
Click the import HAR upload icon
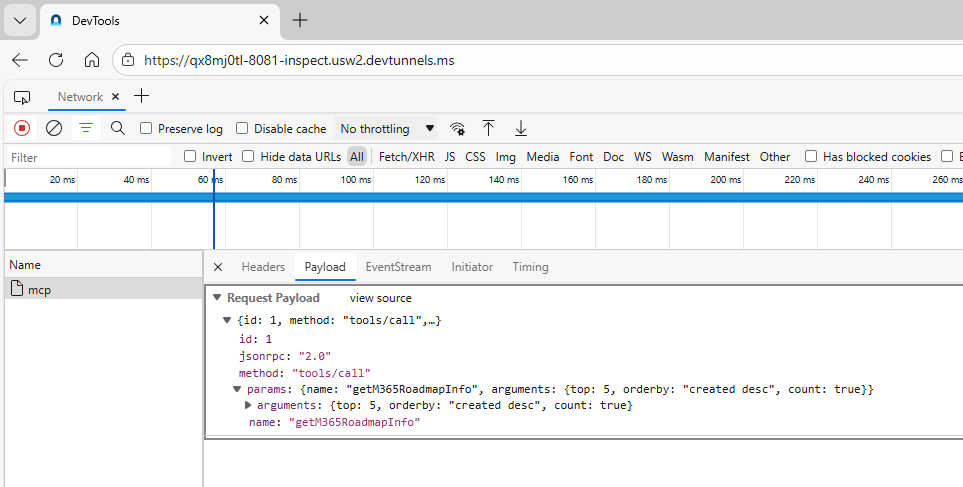[x=488, y=128]
